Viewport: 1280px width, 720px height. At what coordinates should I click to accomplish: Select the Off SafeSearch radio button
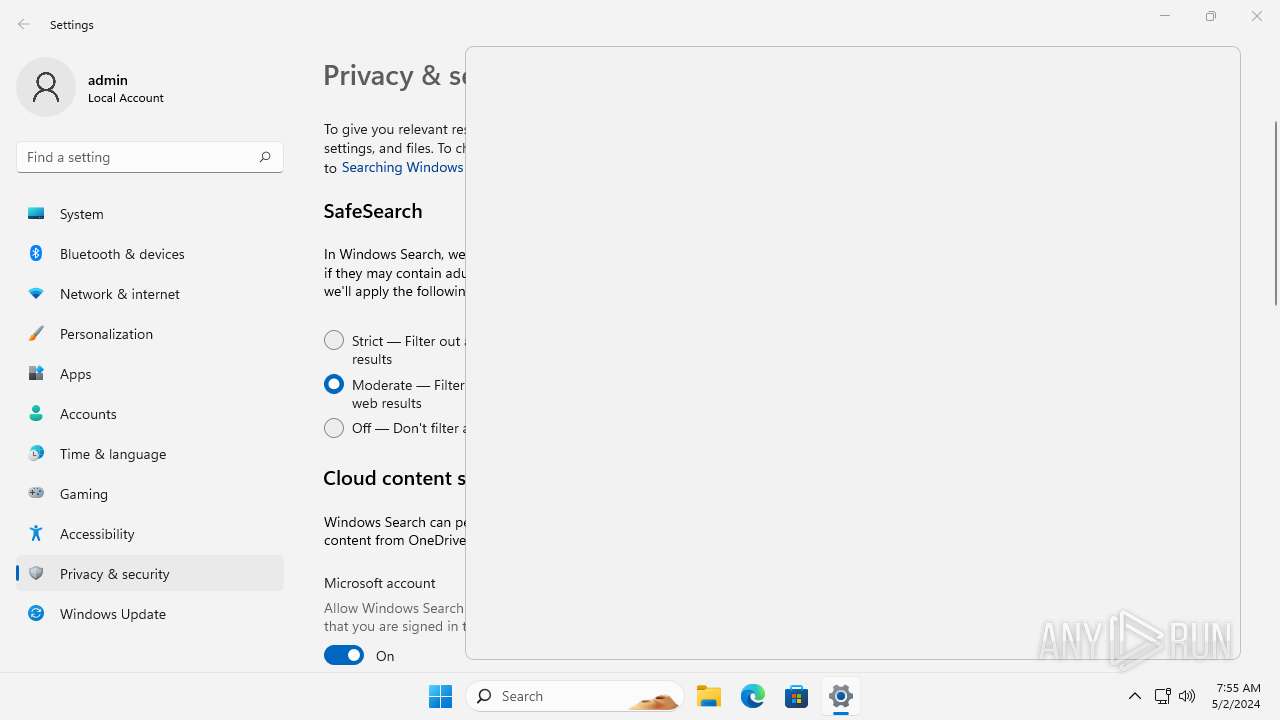pos(334,427)
